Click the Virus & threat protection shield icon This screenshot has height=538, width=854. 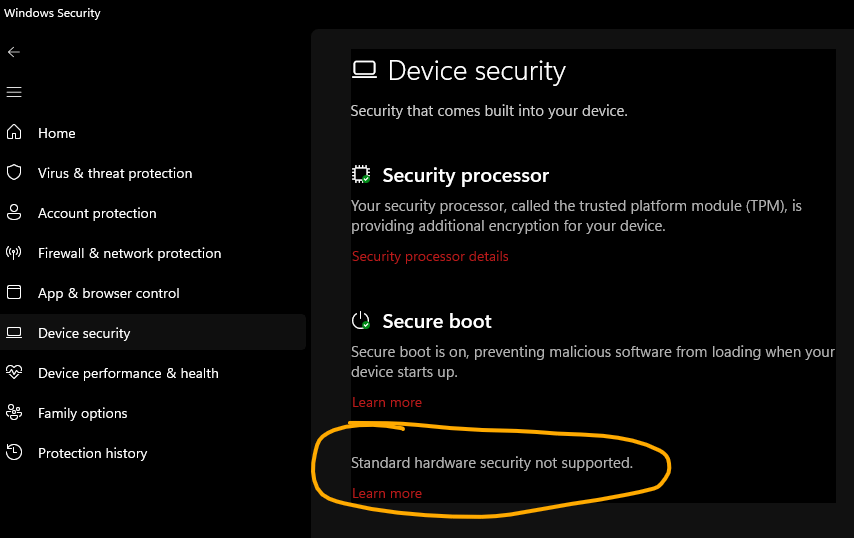(14, 173)
